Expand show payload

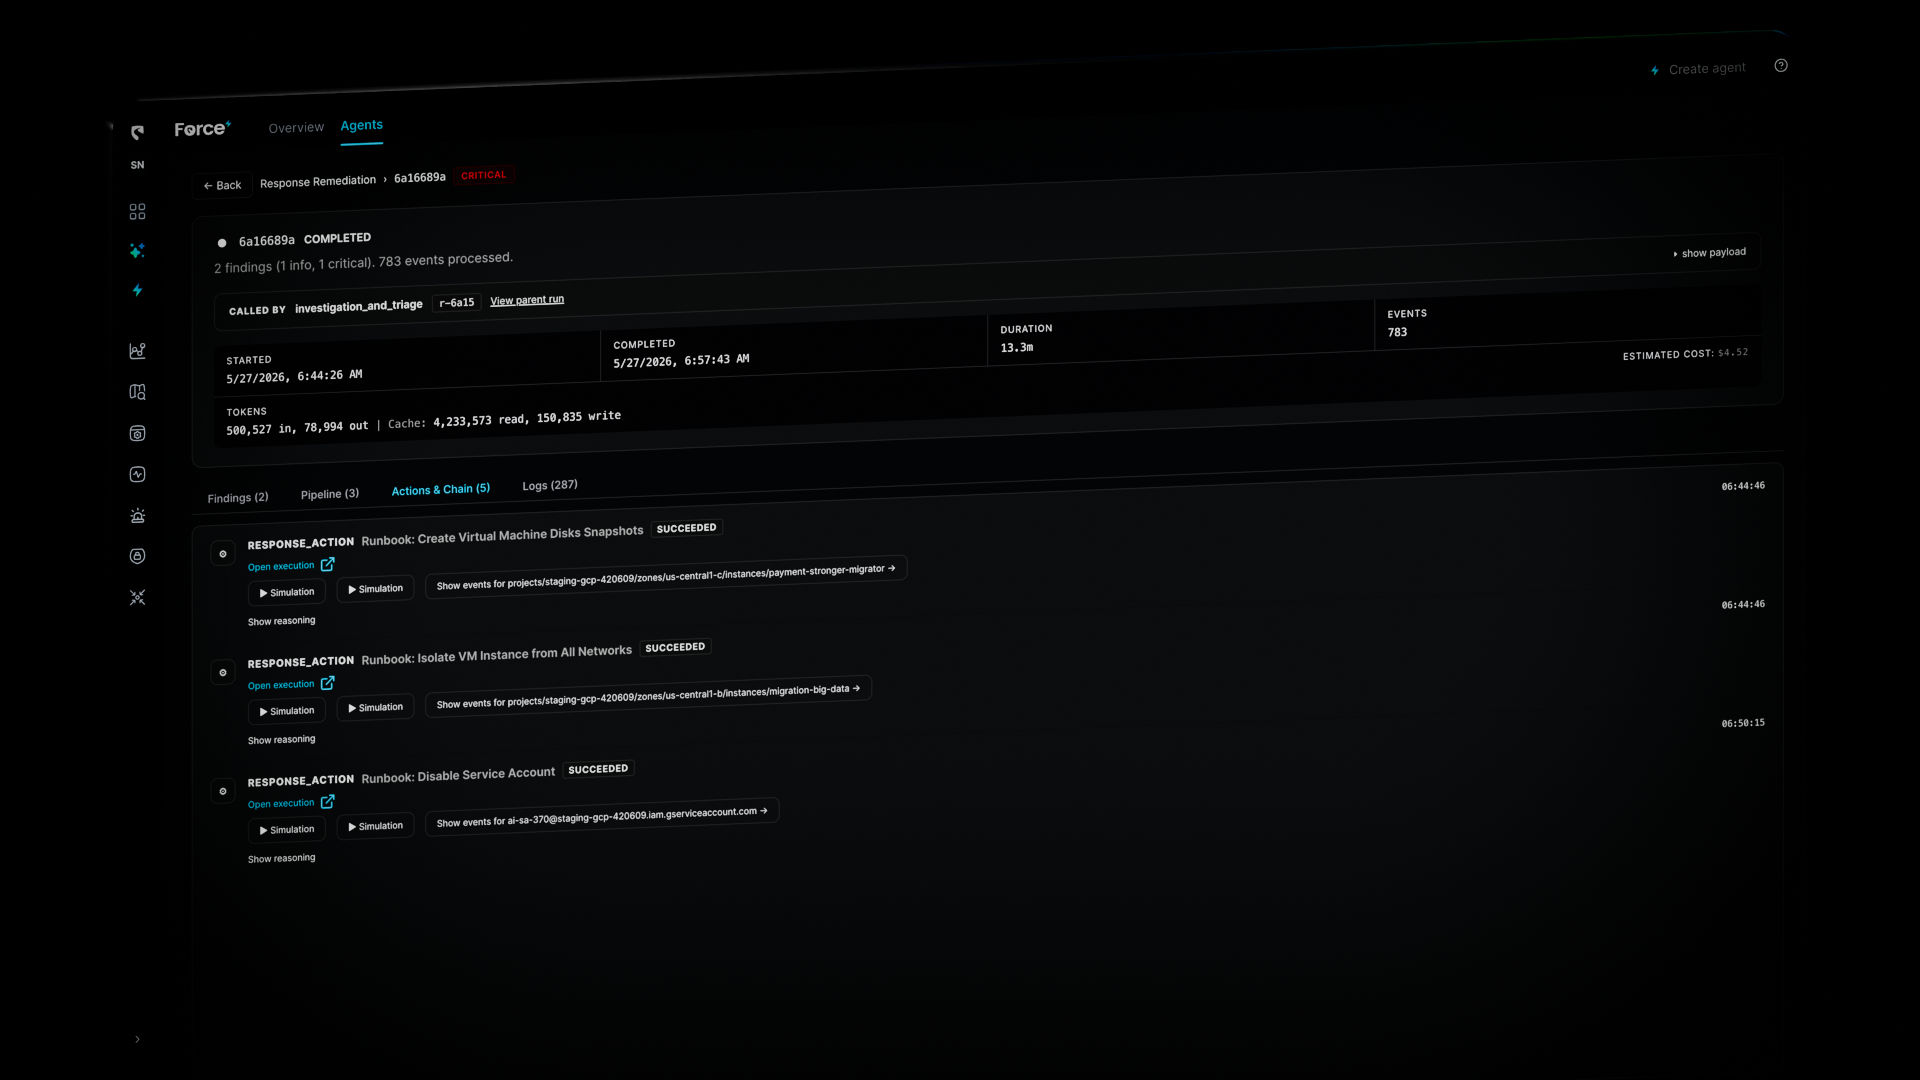[x=1710, y=253]
